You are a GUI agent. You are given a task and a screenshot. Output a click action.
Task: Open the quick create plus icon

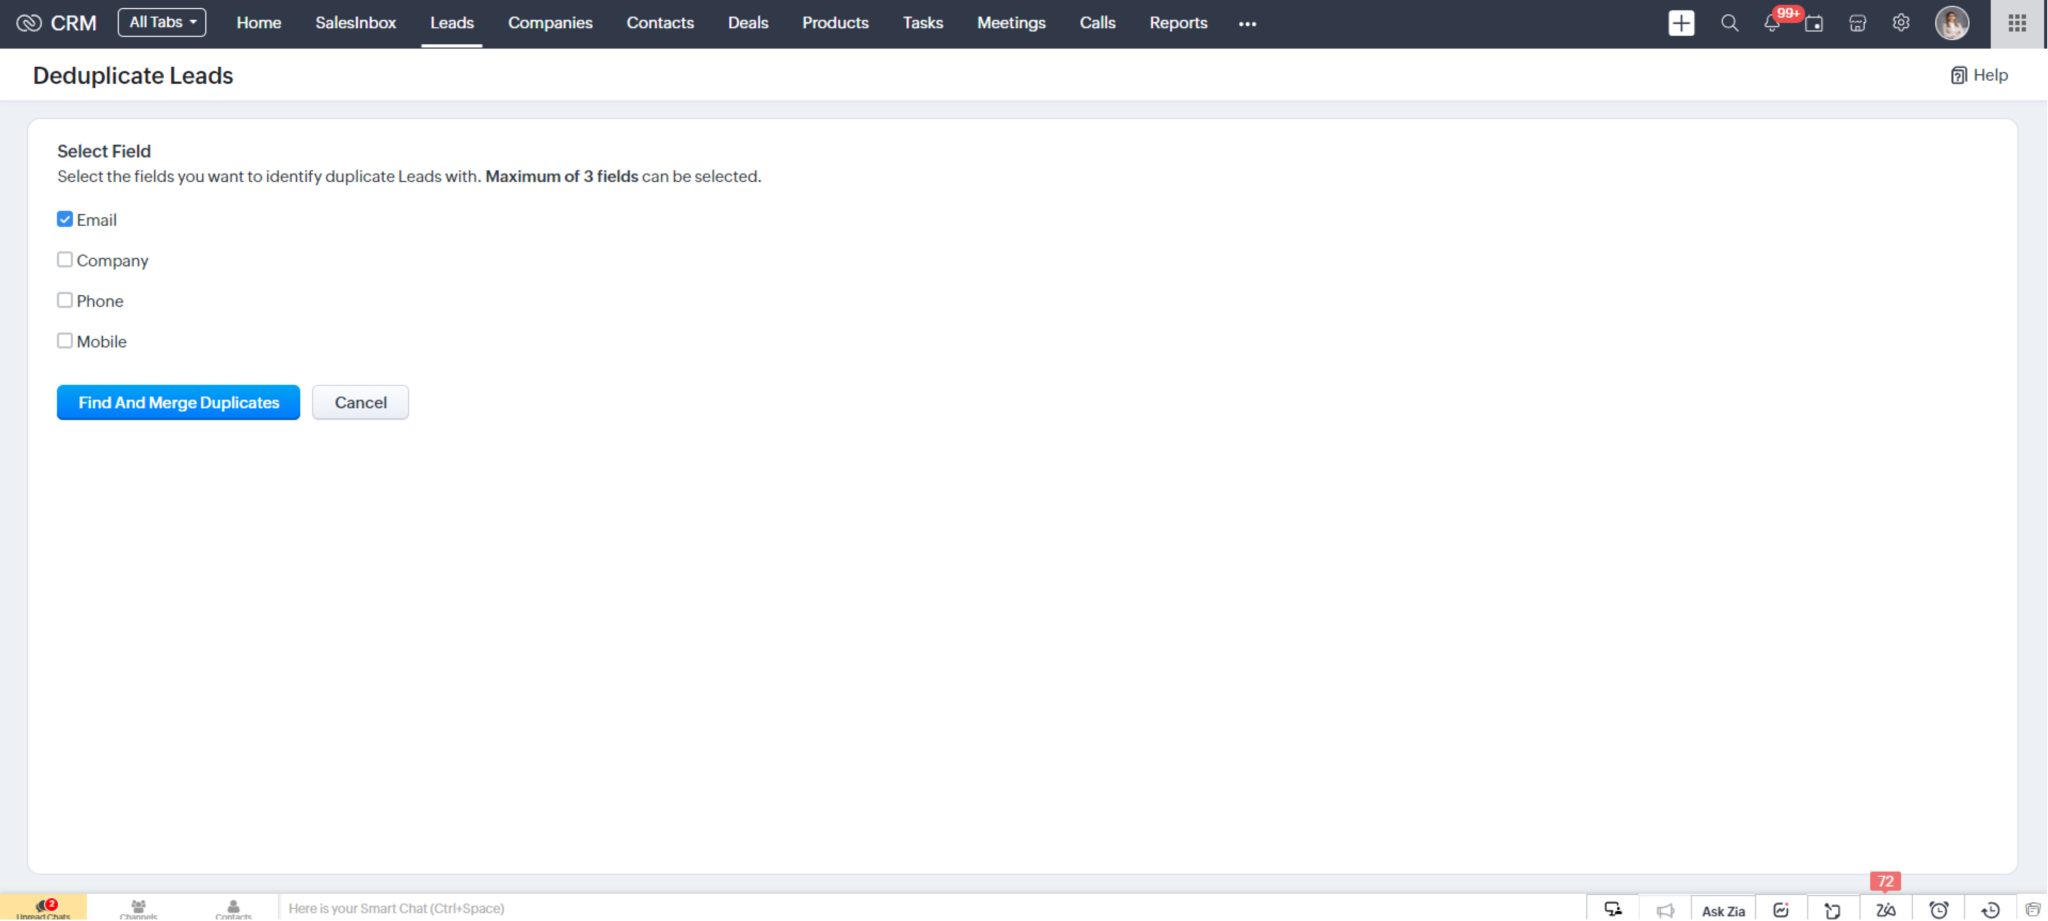[x=1681, y=23]
